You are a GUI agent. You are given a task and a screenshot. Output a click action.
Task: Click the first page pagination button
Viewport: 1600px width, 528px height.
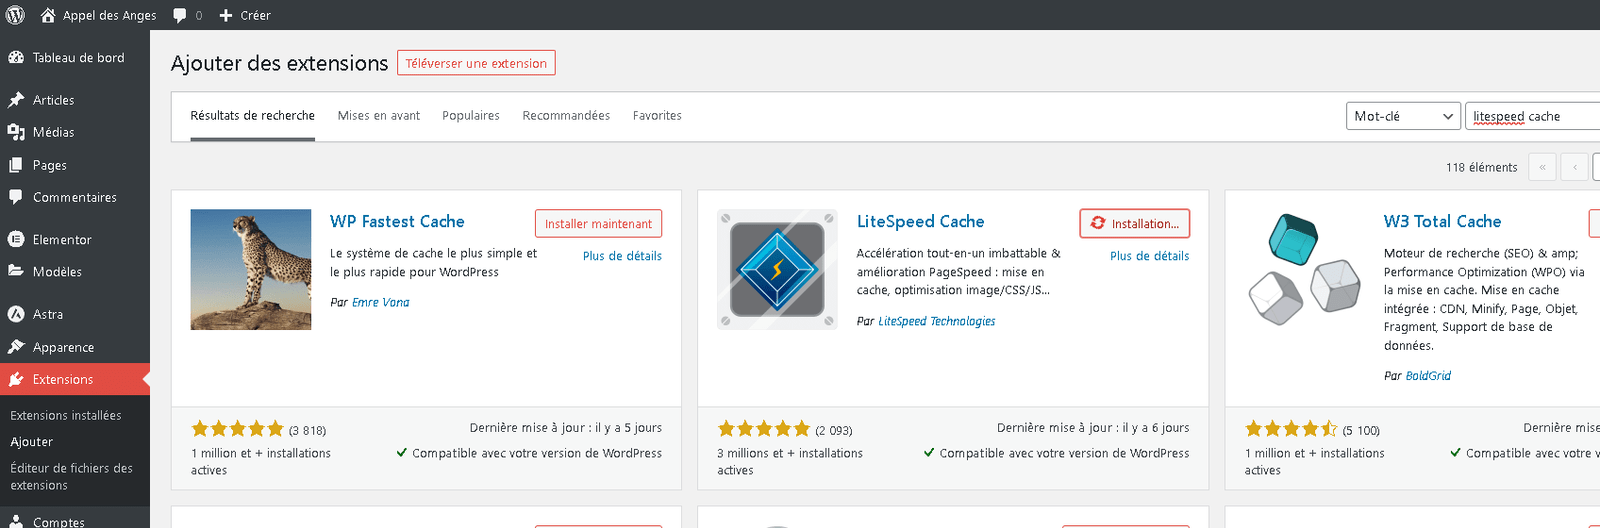1542,167
